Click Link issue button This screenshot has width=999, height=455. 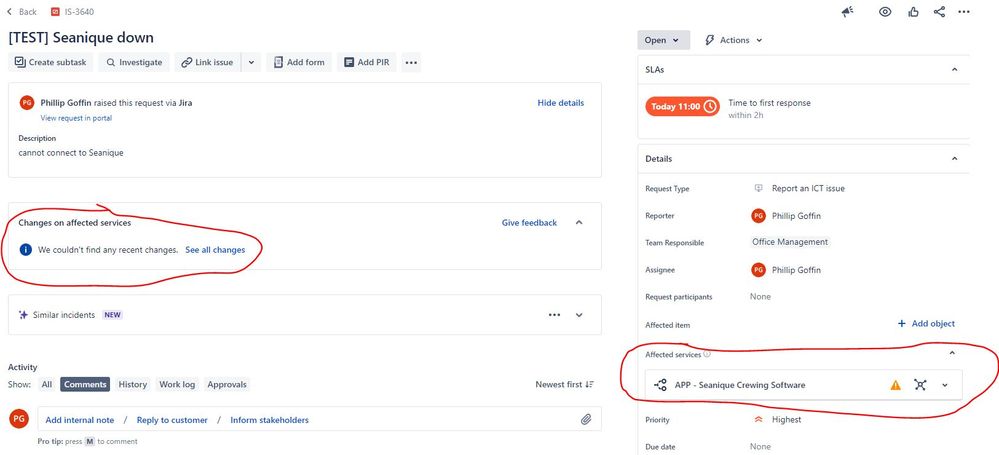[x=208, y=62]
